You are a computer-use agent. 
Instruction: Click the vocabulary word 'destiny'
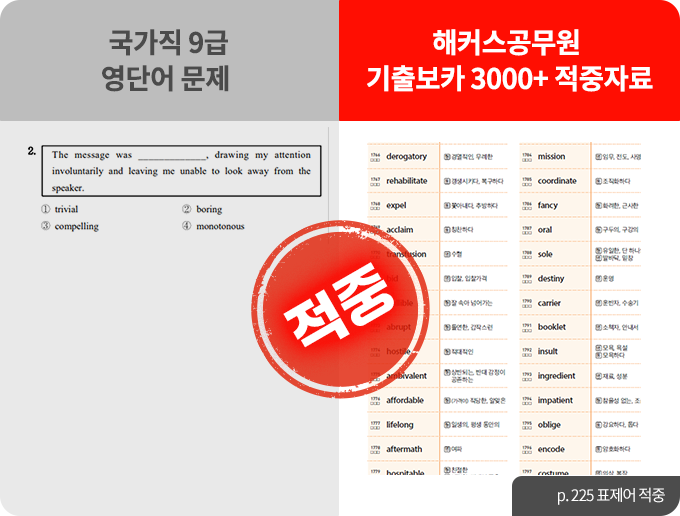pyautogui.click(x=551, y=279)
